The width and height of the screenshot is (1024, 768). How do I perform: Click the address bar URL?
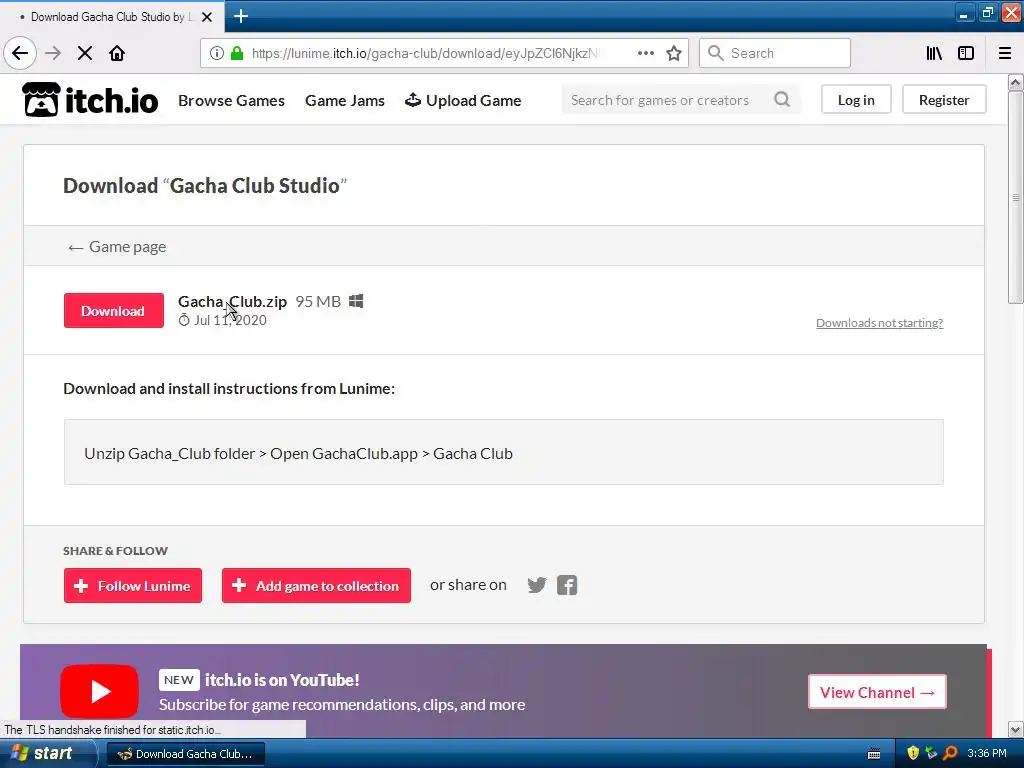(x=425, y=53)
